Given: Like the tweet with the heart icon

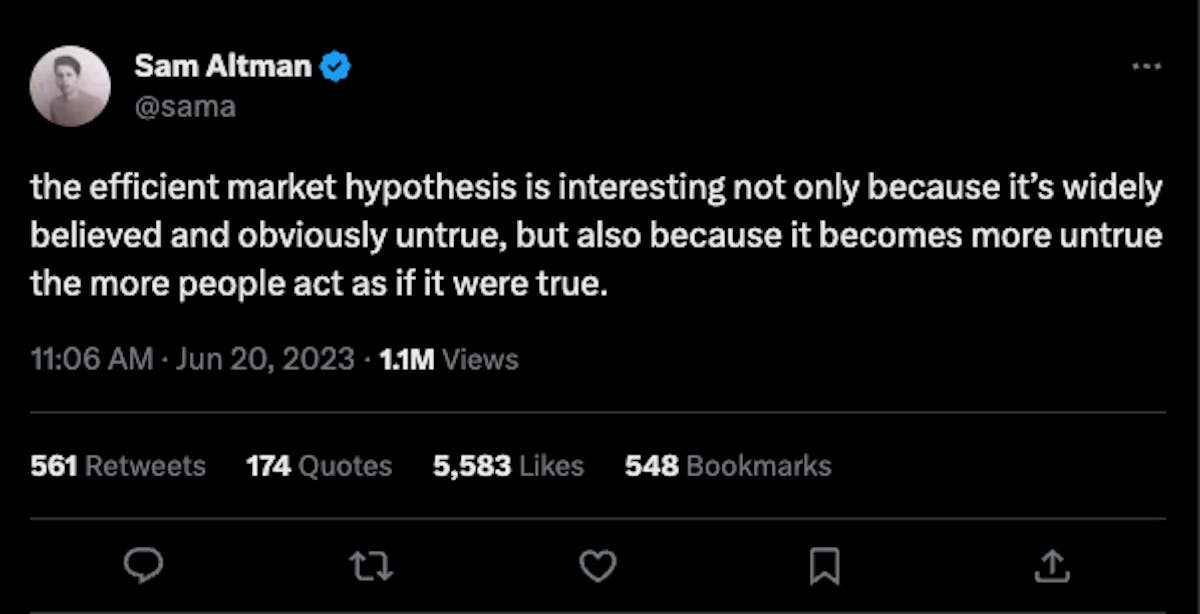Looking at the screenshot, I should pyautogui.click(x=598, y=567).
